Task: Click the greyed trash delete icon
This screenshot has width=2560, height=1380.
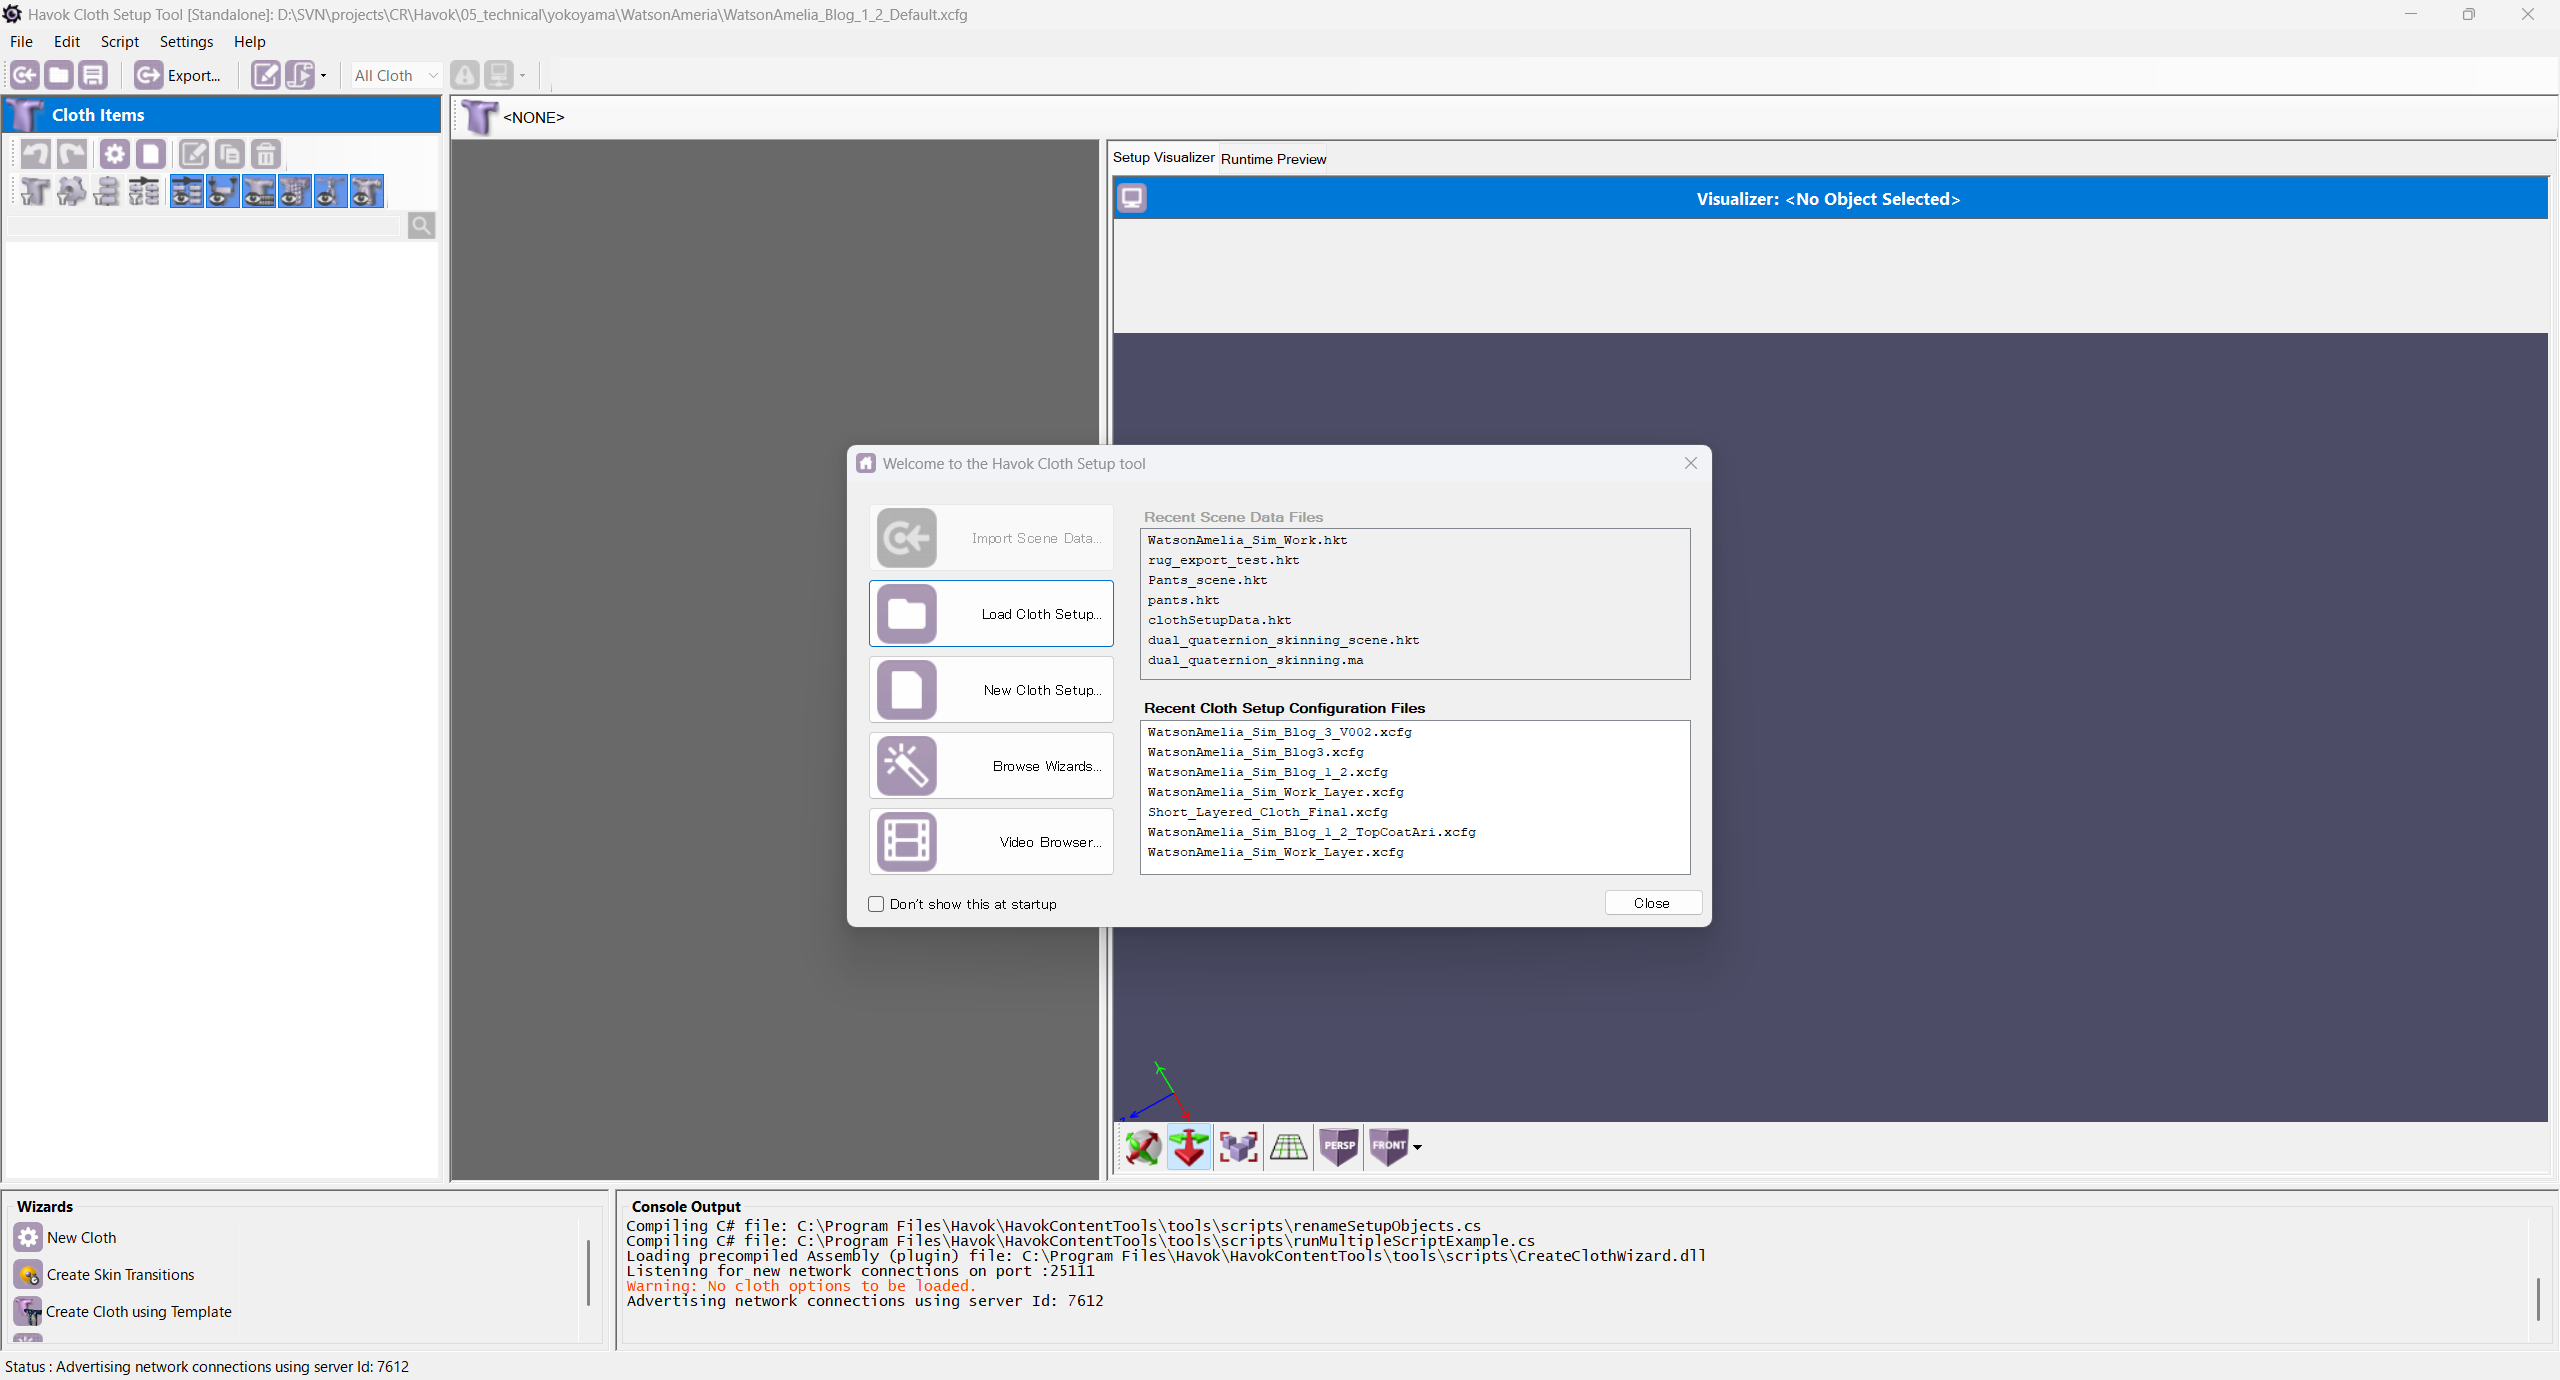Action: pos(266,154)
